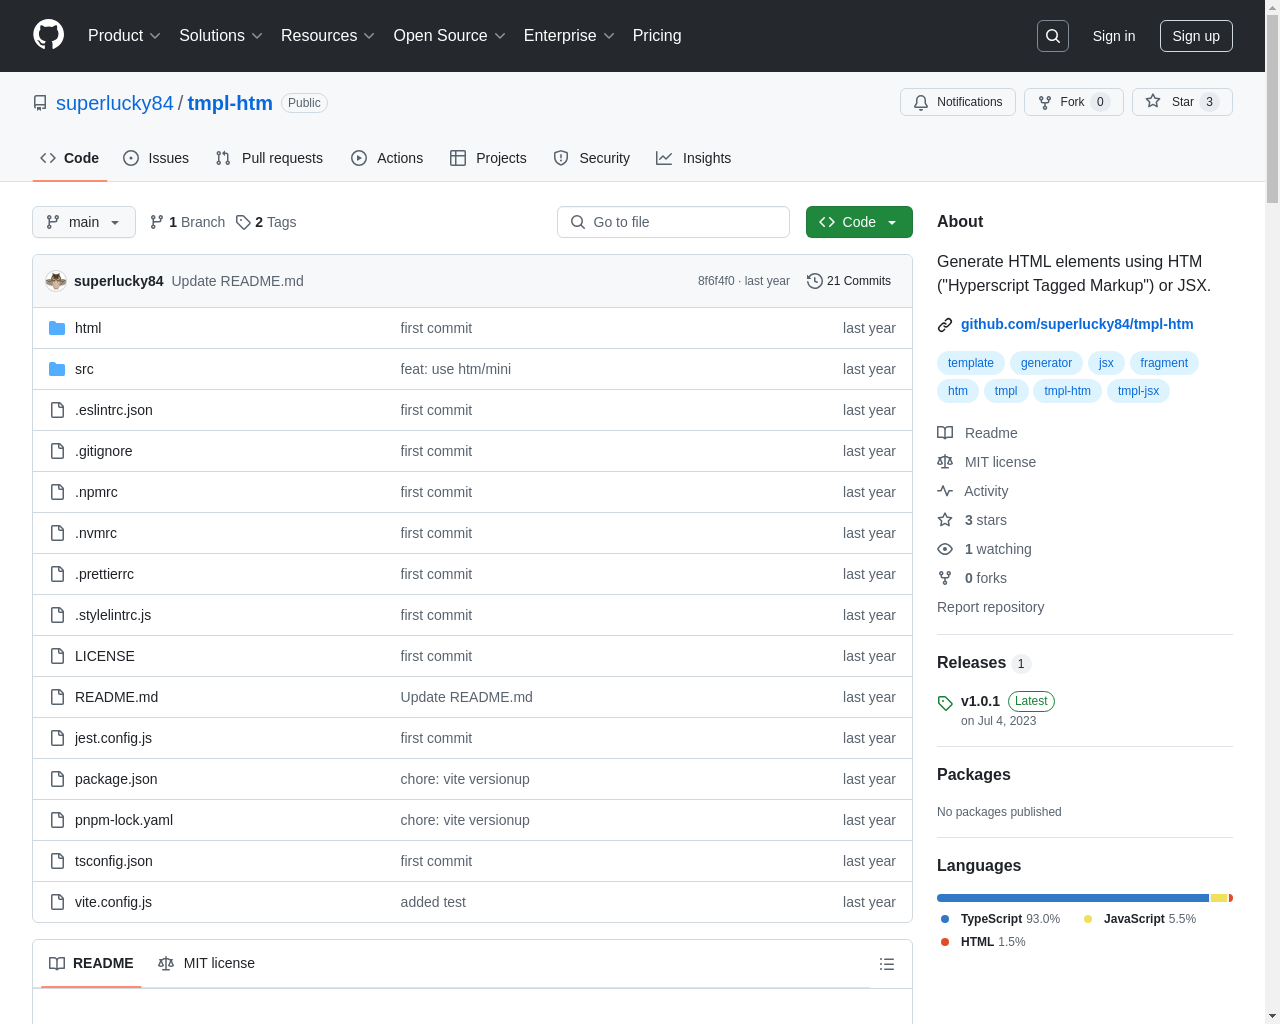Select the README tab below files
Viewport: 1280px width, 1024px height.
coord(91,963)
